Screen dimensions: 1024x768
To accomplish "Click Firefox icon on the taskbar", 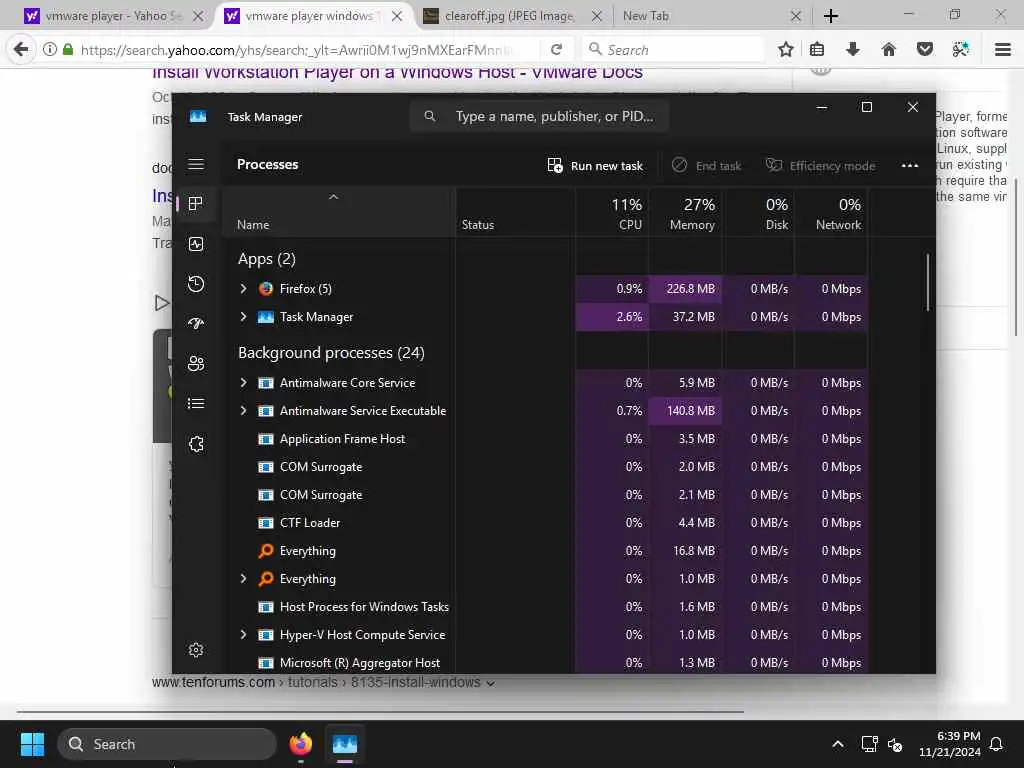I will [x=300, y=744].
